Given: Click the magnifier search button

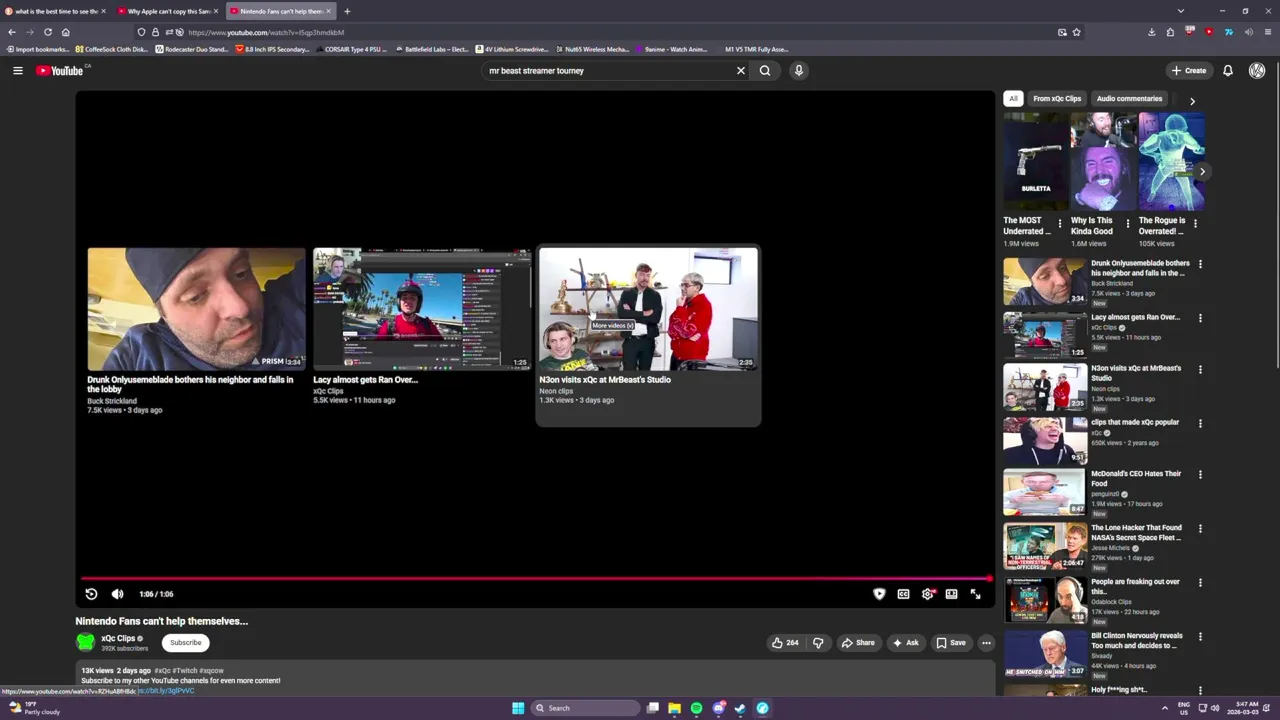Looking at the screenshot, I should (765, 70).
